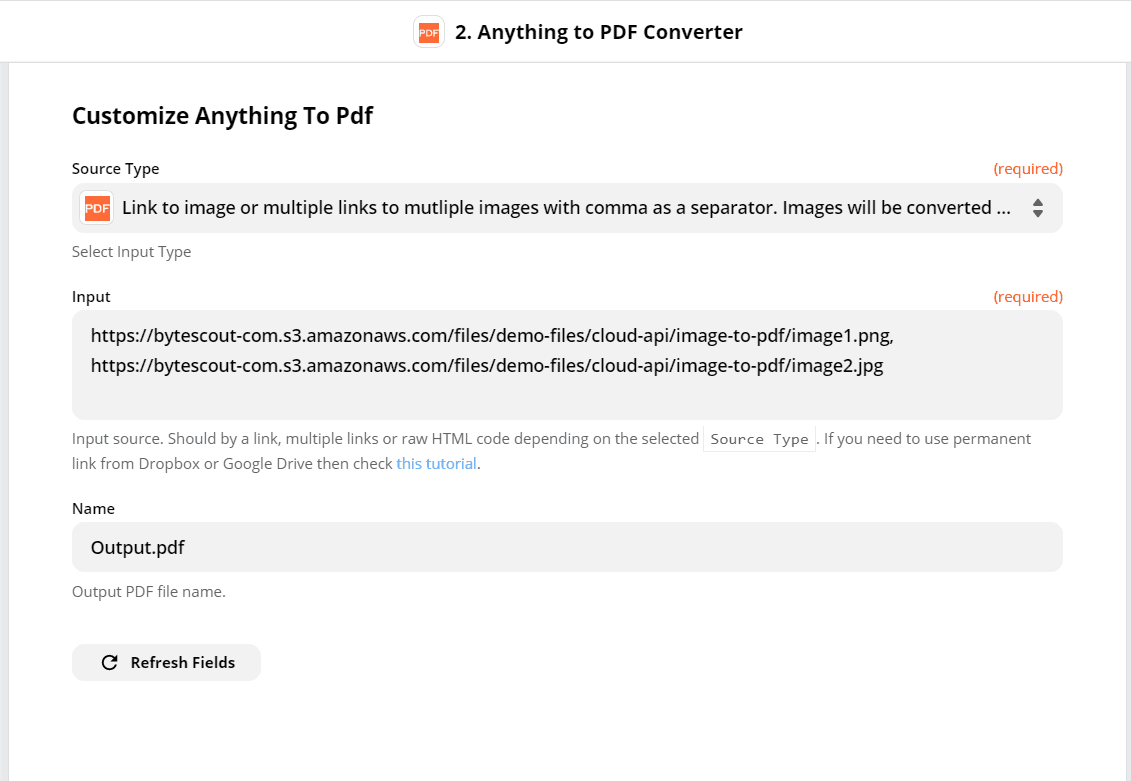
Task: Click the stepper arrows on Source Type selector
Action: [x=1038, y=207]
